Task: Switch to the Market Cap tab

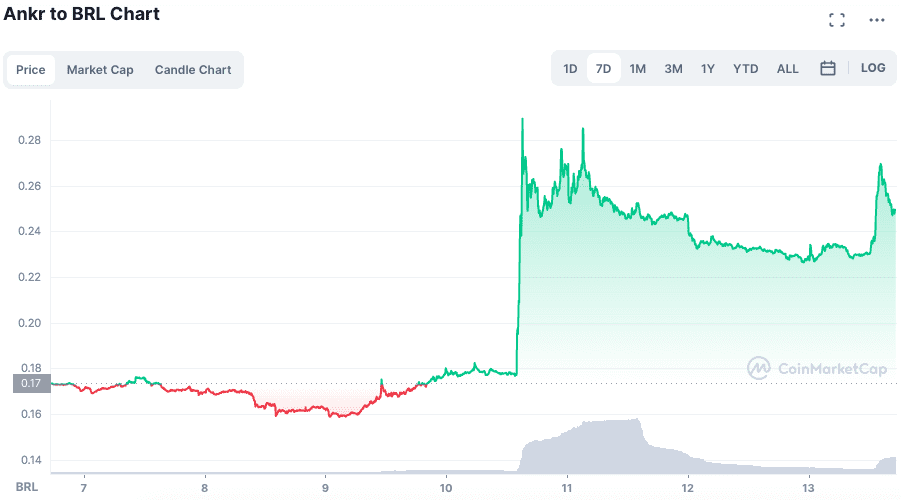Action: (x=100, y=70)
